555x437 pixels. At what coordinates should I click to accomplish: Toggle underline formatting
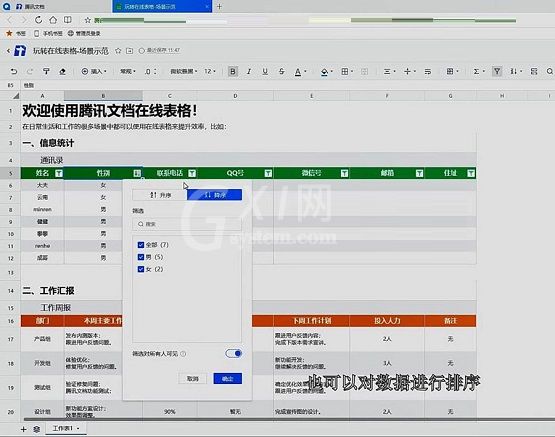point(265,71)
